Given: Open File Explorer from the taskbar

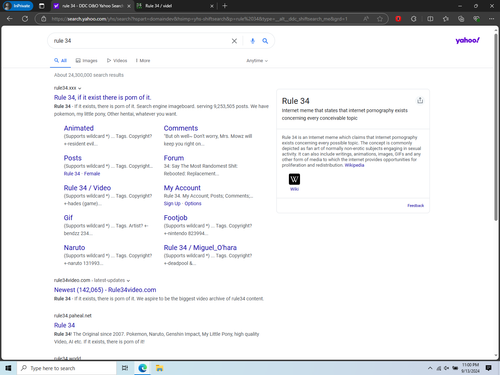Looking at the screenshot, I should point(160,368).
